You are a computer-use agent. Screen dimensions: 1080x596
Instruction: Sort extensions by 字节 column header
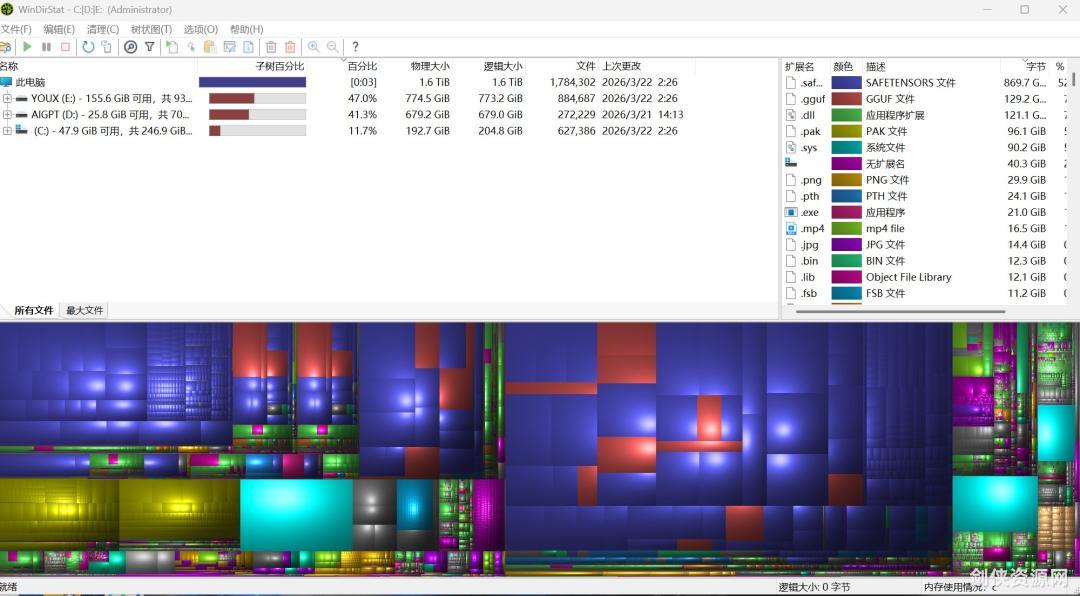[1035, 67]
